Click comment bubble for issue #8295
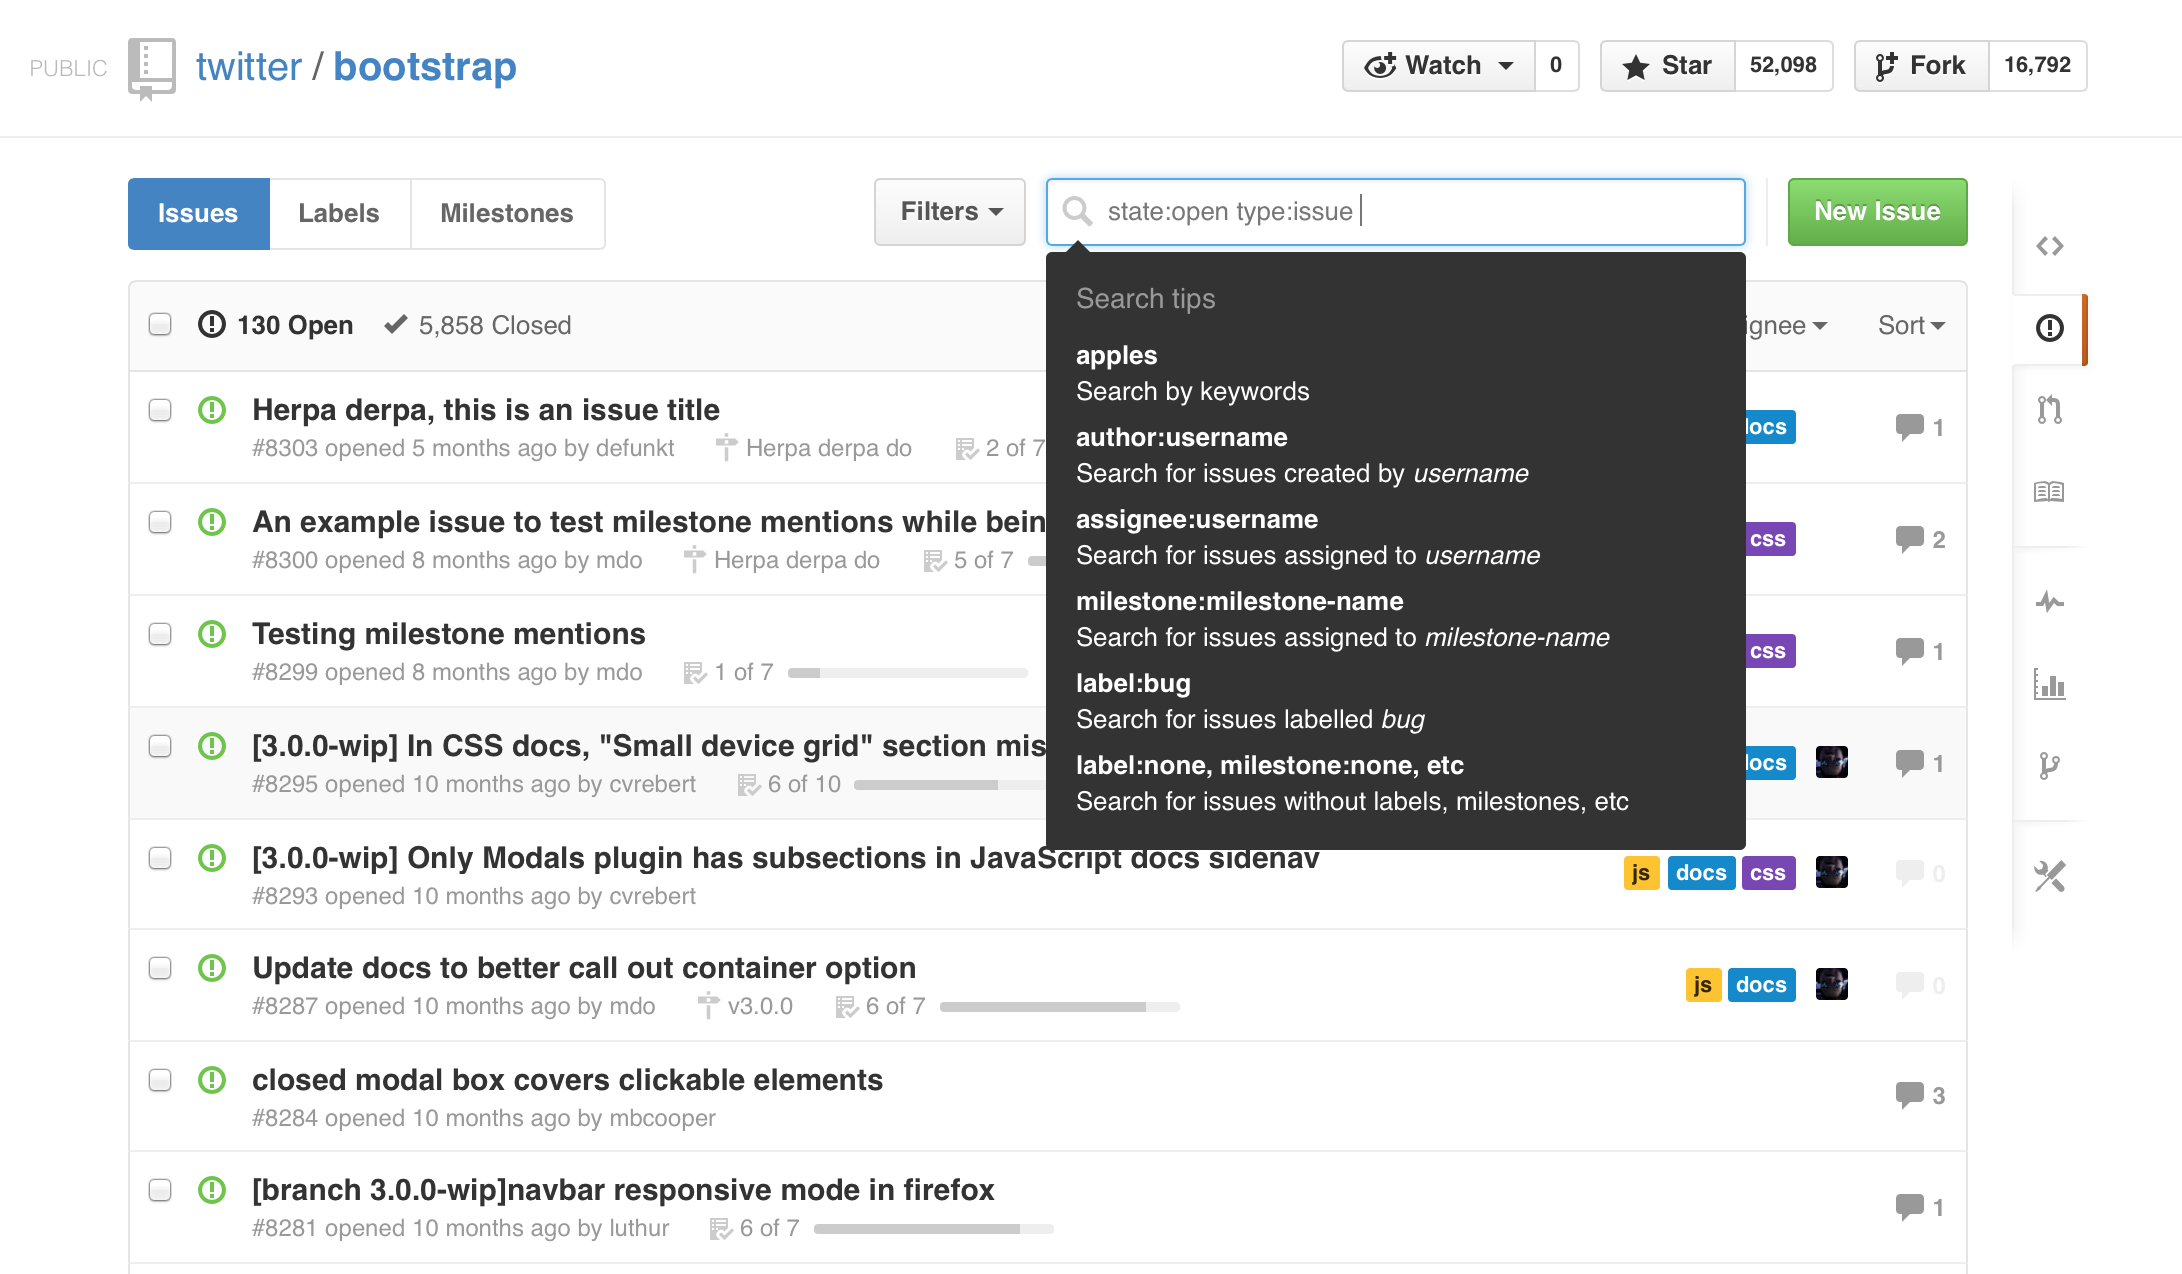2182x1274 pixels. [1909, 763]
